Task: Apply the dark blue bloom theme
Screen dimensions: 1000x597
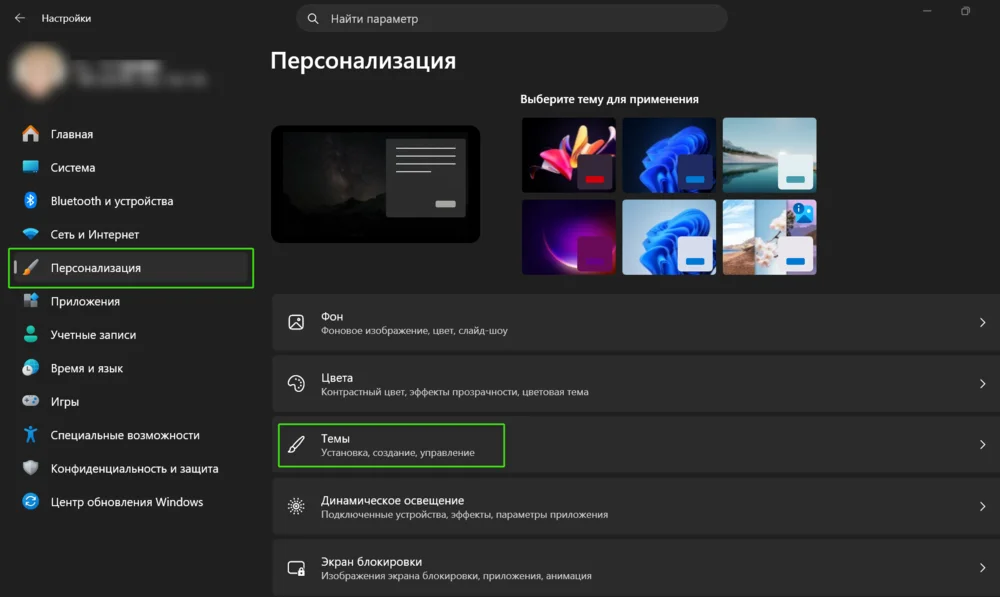Action: 669,155
